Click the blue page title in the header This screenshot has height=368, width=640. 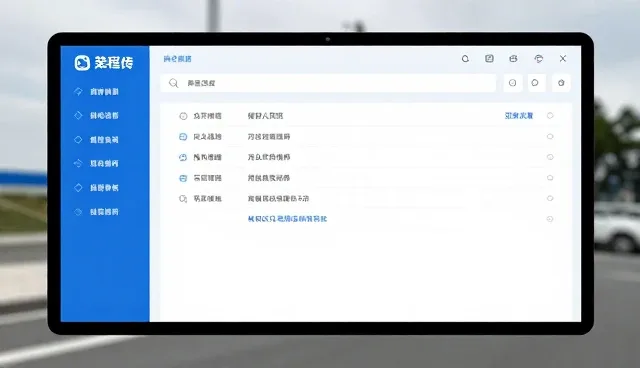tap(178, 59)
